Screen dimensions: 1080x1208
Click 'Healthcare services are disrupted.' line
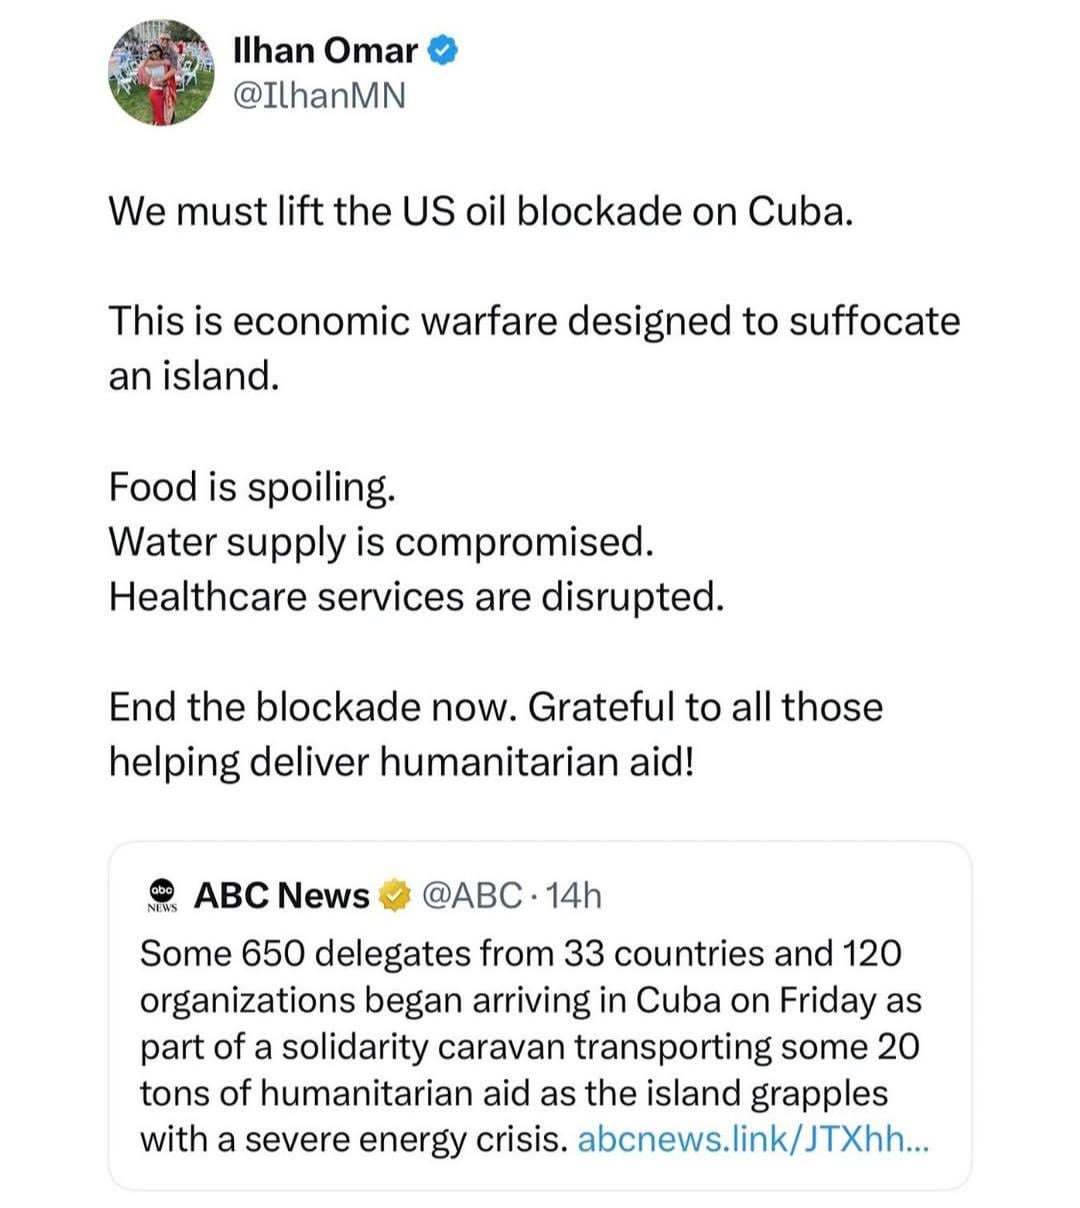[415, 596]
